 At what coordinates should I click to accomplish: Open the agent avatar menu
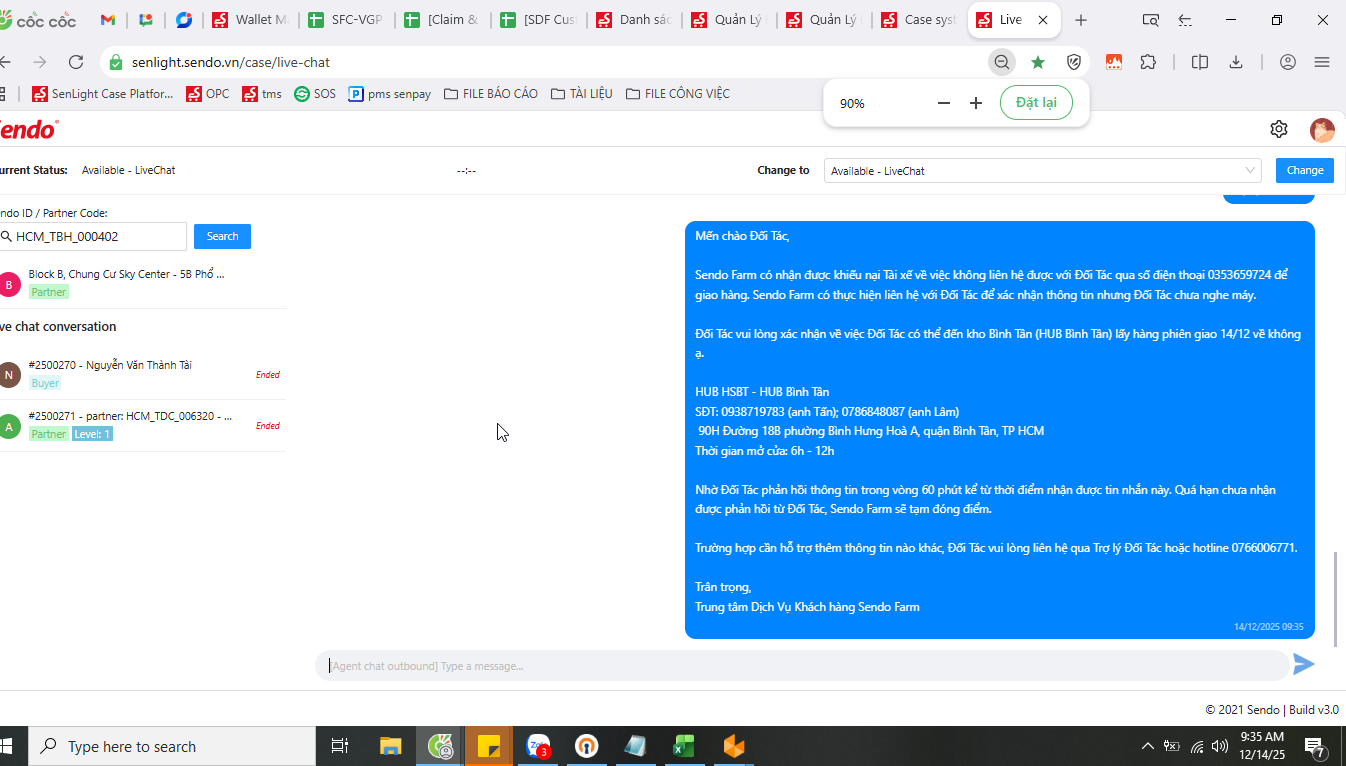point(1322,130)
